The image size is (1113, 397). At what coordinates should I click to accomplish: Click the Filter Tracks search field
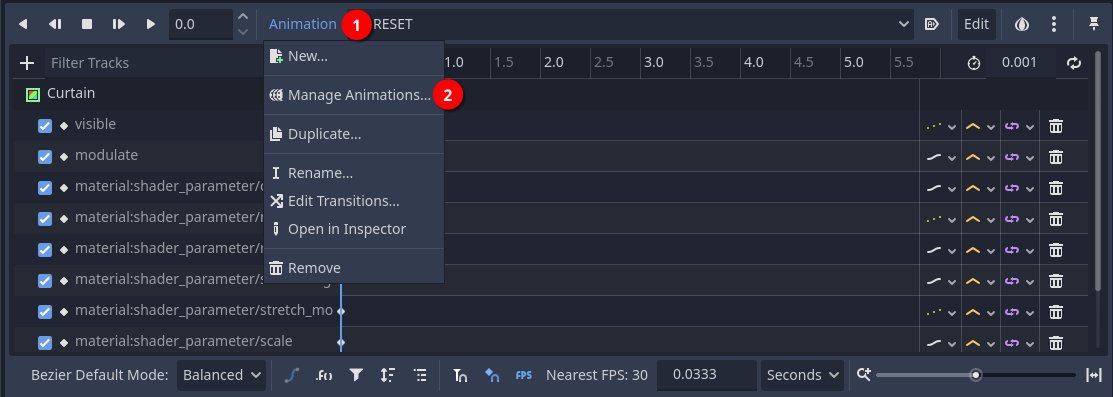coord(153,63)
